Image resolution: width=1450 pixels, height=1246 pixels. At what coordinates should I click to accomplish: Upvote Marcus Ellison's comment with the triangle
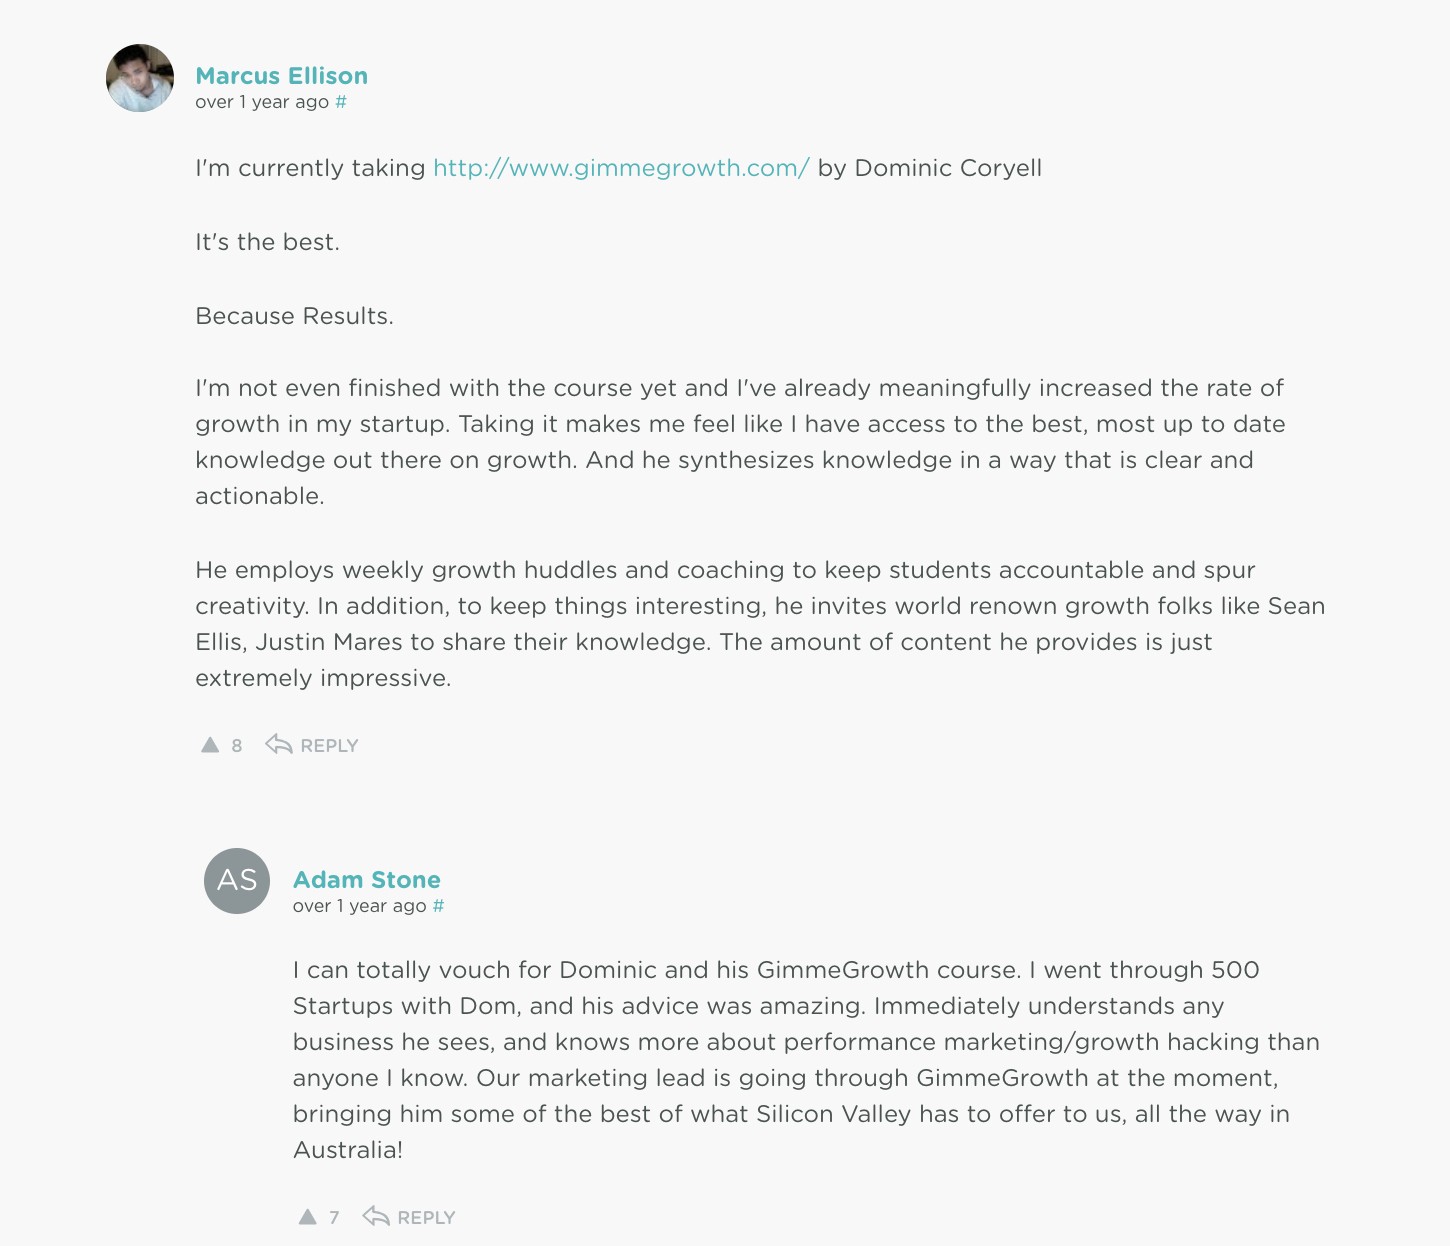[x=210, y=745]
